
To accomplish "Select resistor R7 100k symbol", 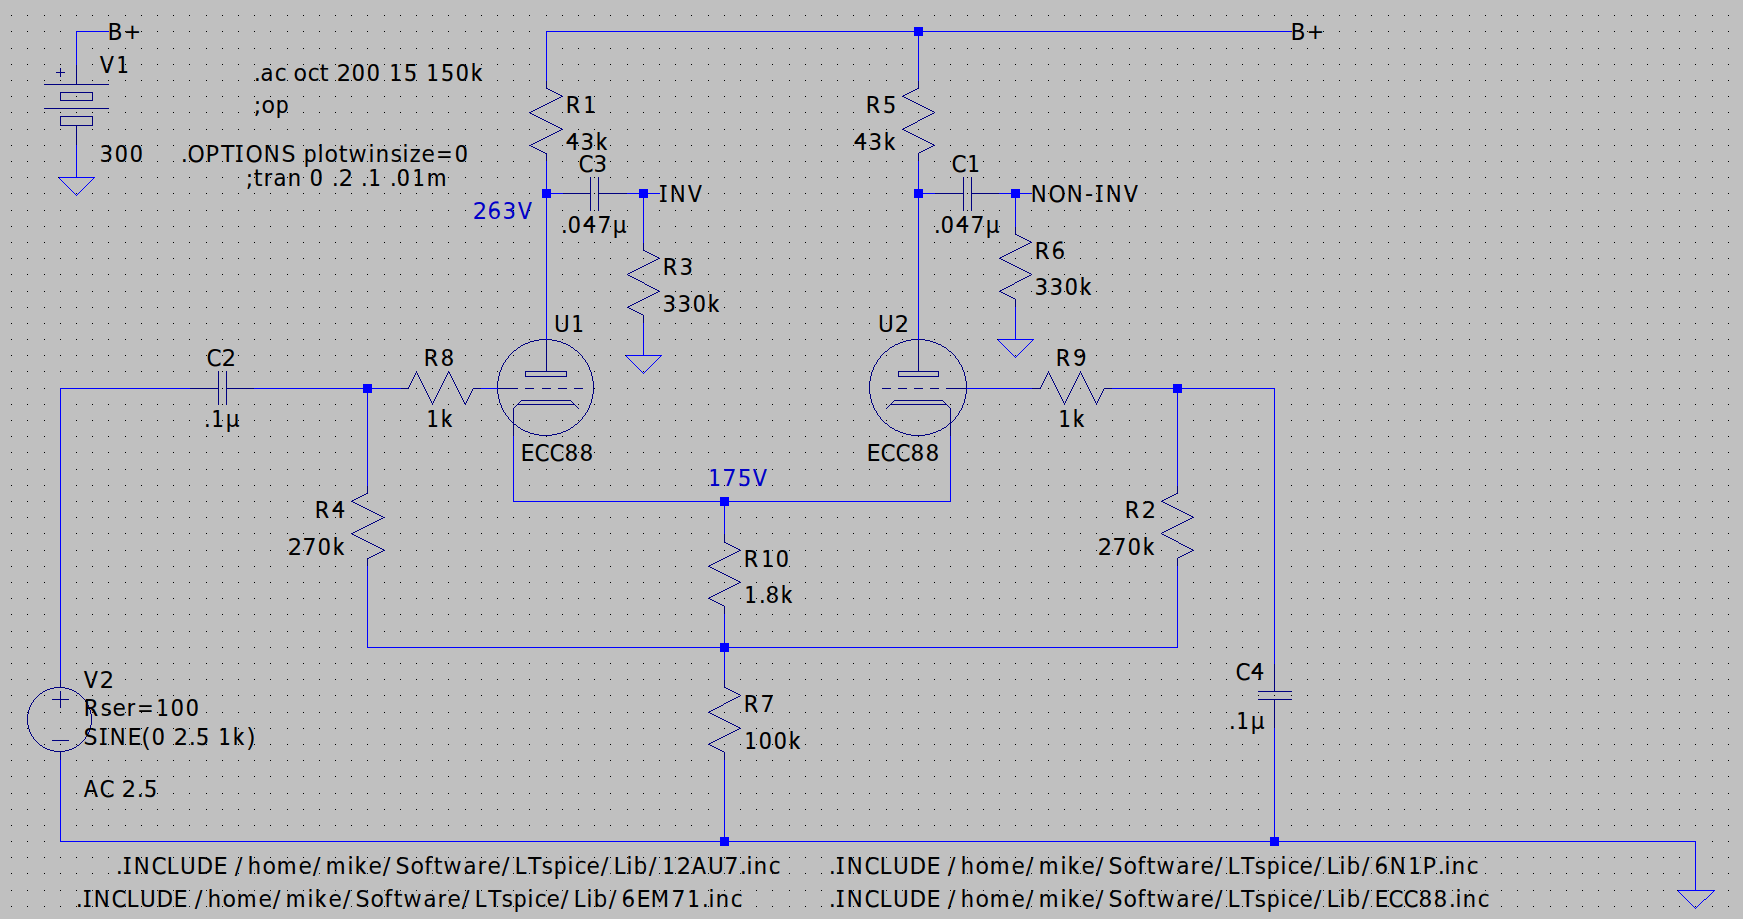I will (724, 720).
